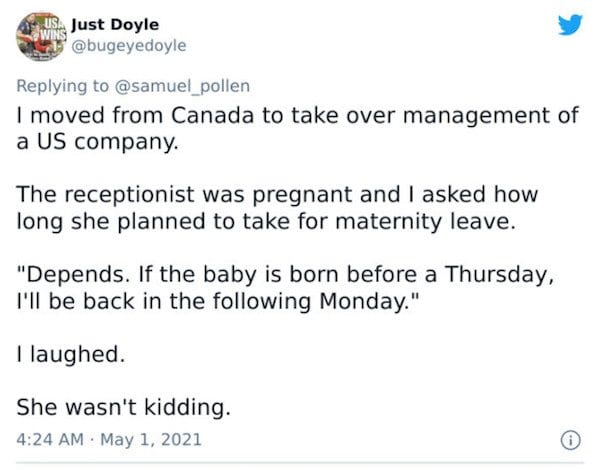This screenshot has height=470, width=600.
Task: Select the word Canada in the tweet
Action: coord(212,115)
